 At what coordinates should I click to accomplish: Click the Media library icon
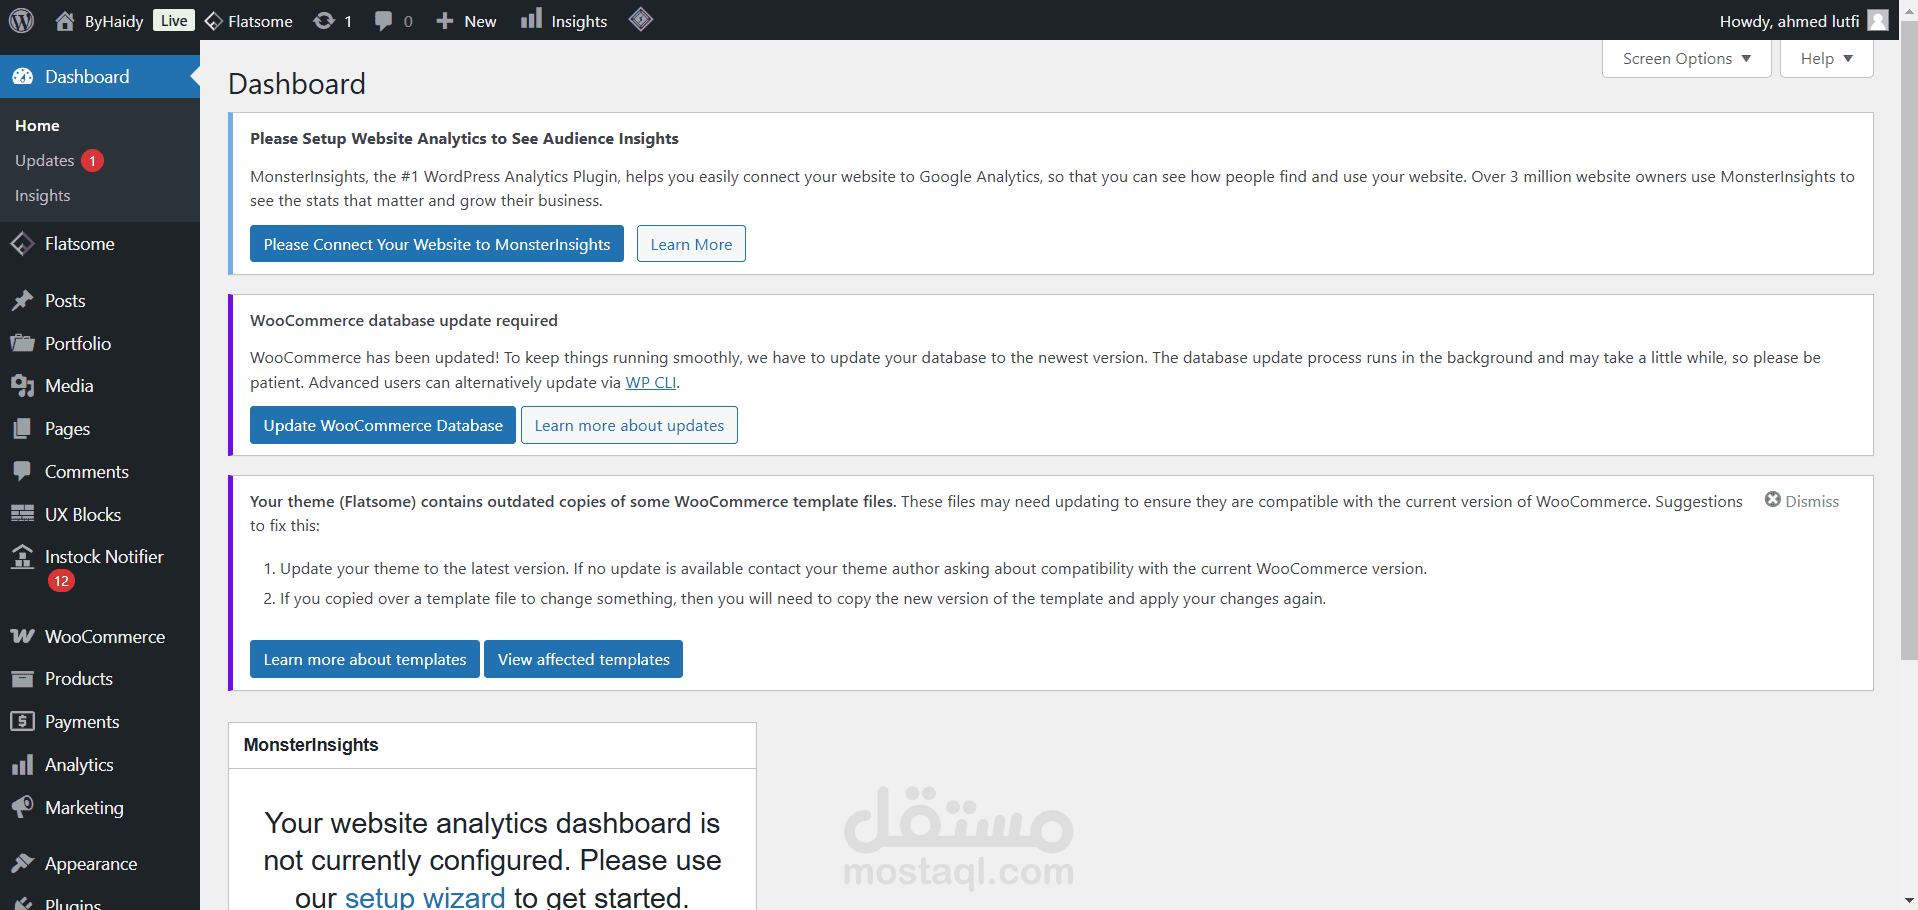click(x=23, y=386)
